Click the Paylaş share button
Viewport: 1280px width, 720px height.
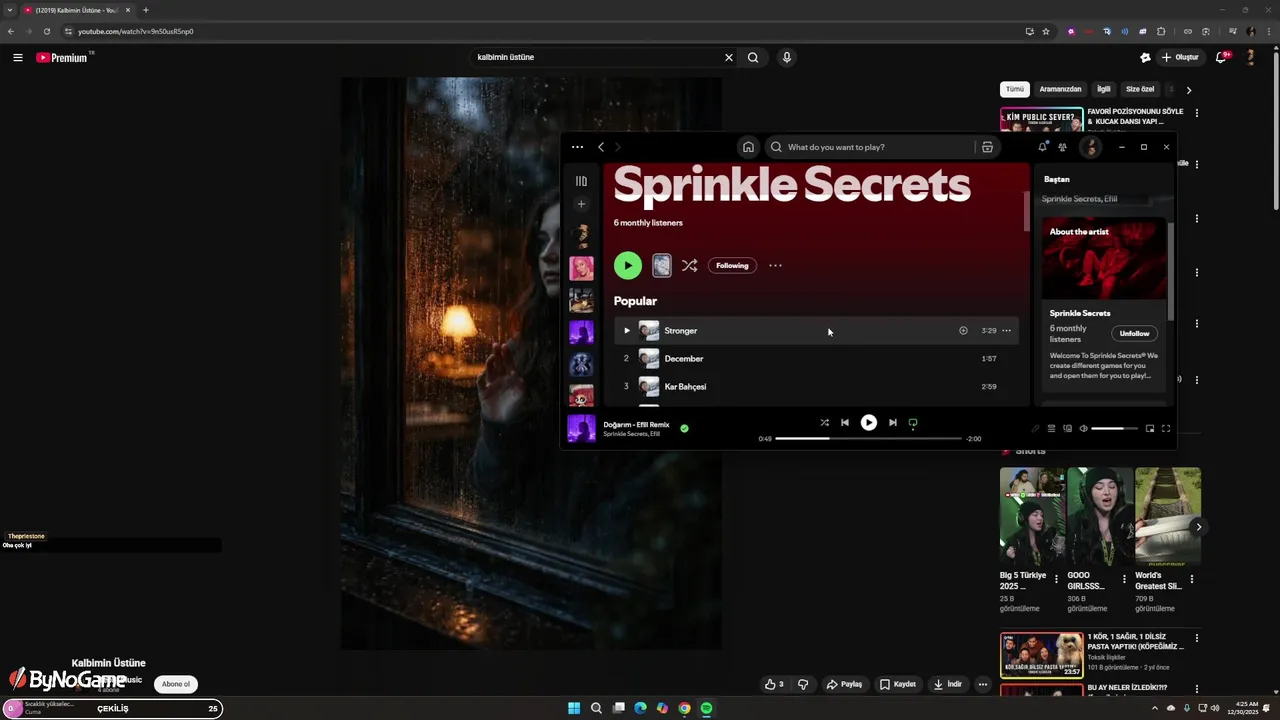point(845,684)
